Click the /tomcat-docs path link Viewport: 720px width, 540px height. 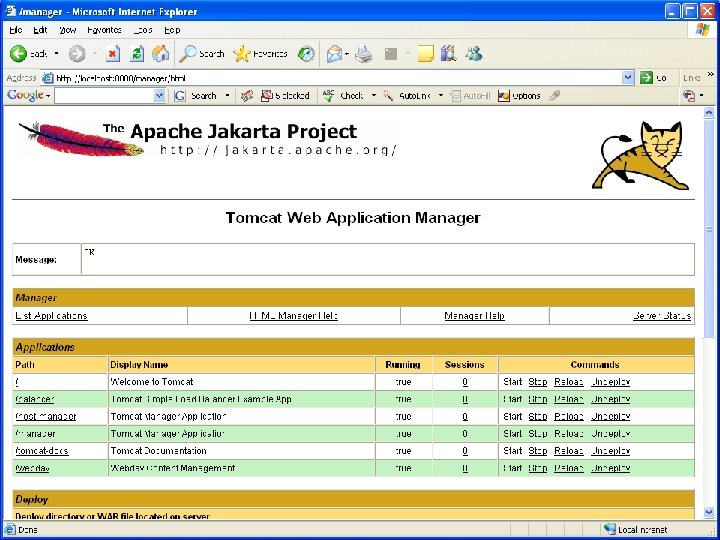pyautogui.click(x=42, y=451)
